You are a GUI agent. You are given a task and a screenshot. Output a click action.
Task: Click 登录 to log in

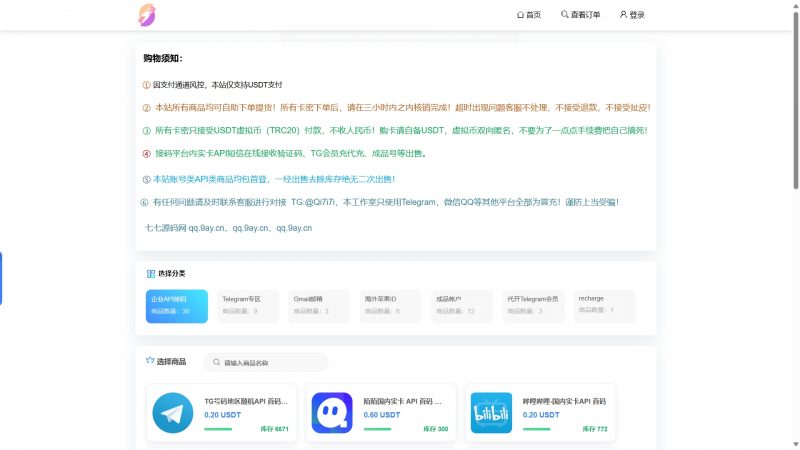click(632, 15)
